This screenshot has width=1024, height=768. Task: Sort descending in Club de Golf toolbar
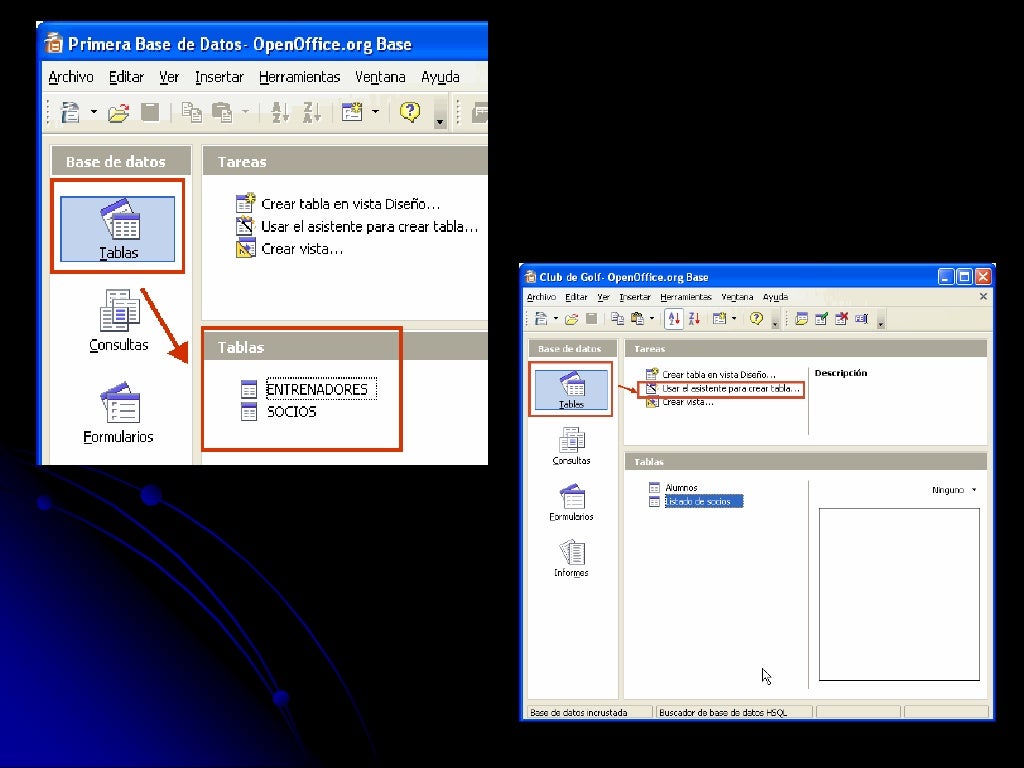click(694, 319)
